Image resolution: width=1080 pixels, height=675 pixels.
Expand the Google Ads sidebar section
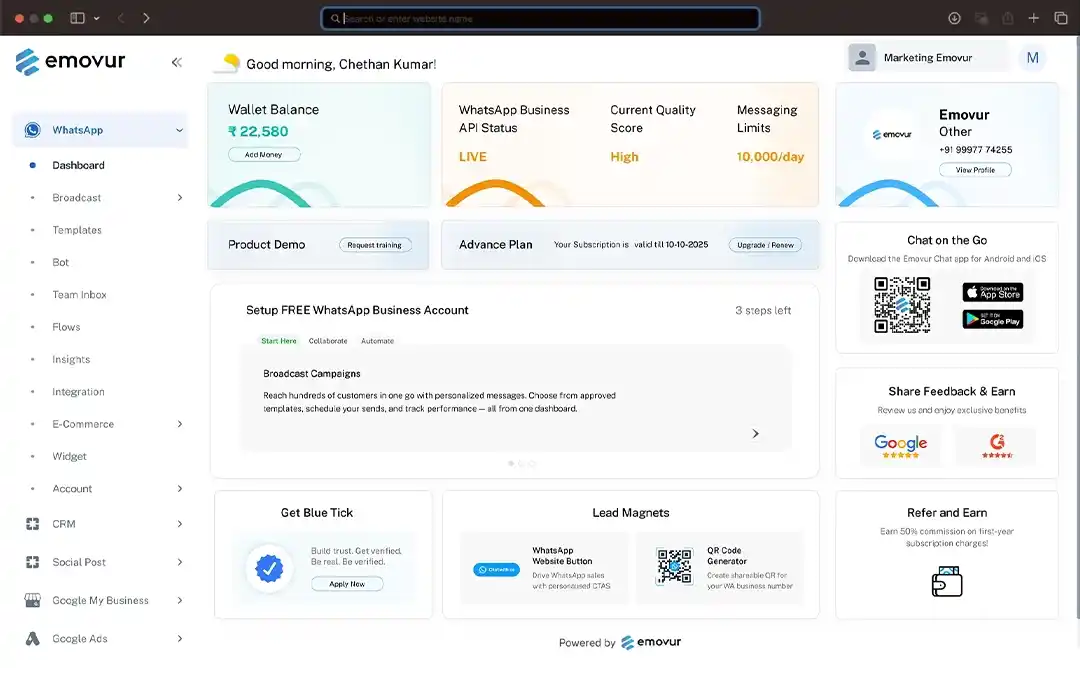tap(180, 639)
